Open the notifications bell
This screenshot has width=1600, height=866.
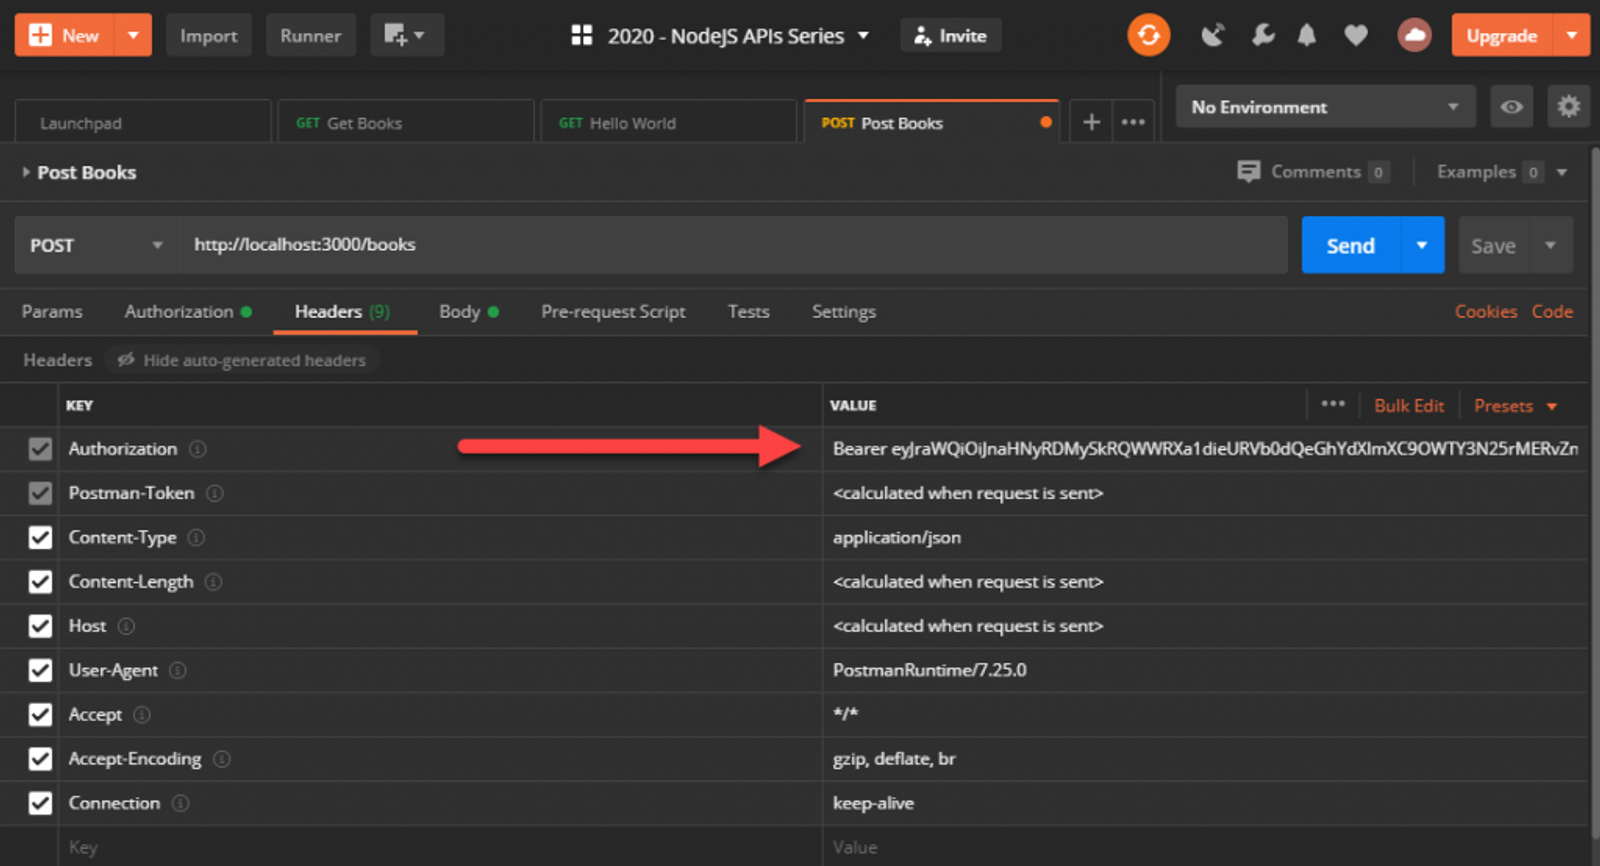tap(1307, 36)
